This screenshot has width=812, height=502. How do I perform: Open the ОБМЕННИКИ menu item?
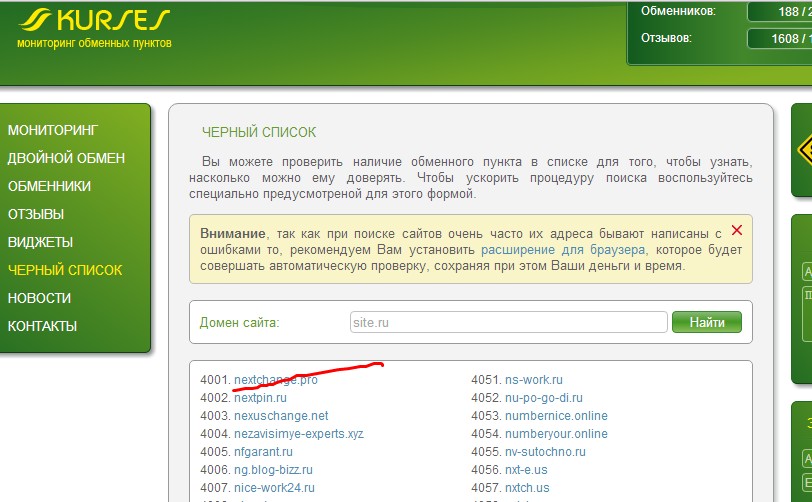pyautogui.click(x=49, y=186)
